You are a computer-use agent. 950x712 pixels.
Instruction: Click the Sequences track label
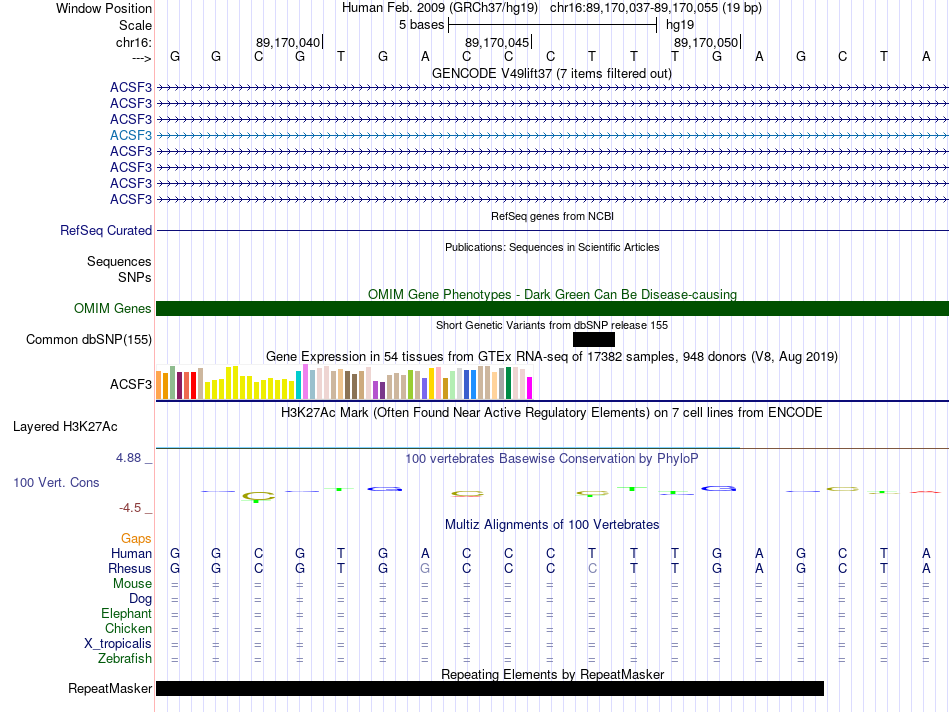click(119, 261)
